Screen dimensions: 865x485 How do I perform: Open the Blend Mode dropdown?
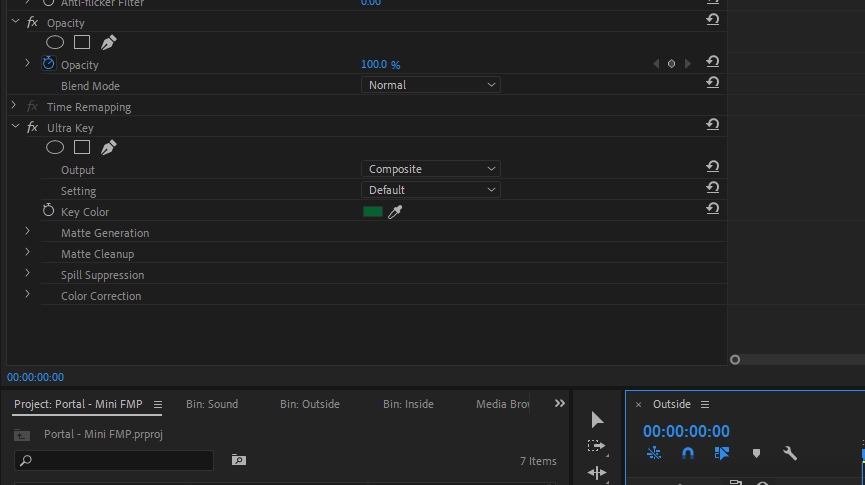pos(431,85)
